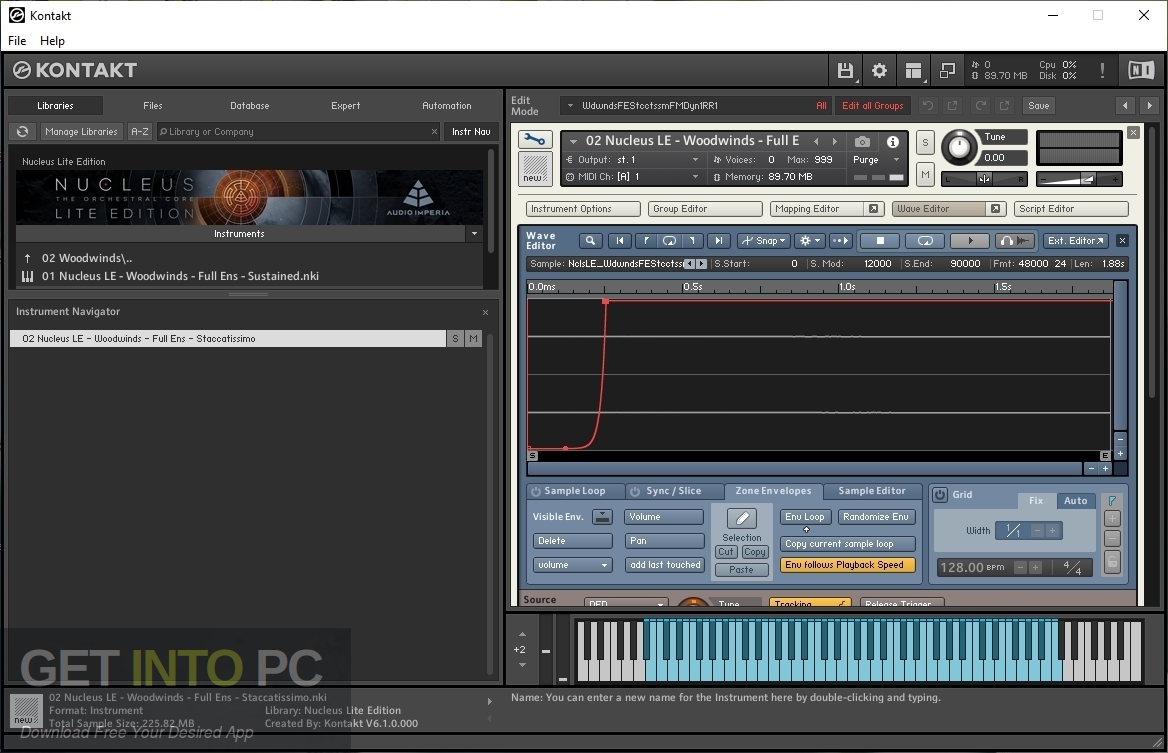Open the Script Editor
The height and width of the screenshot is (753, 1168).
pos(1071,209)
